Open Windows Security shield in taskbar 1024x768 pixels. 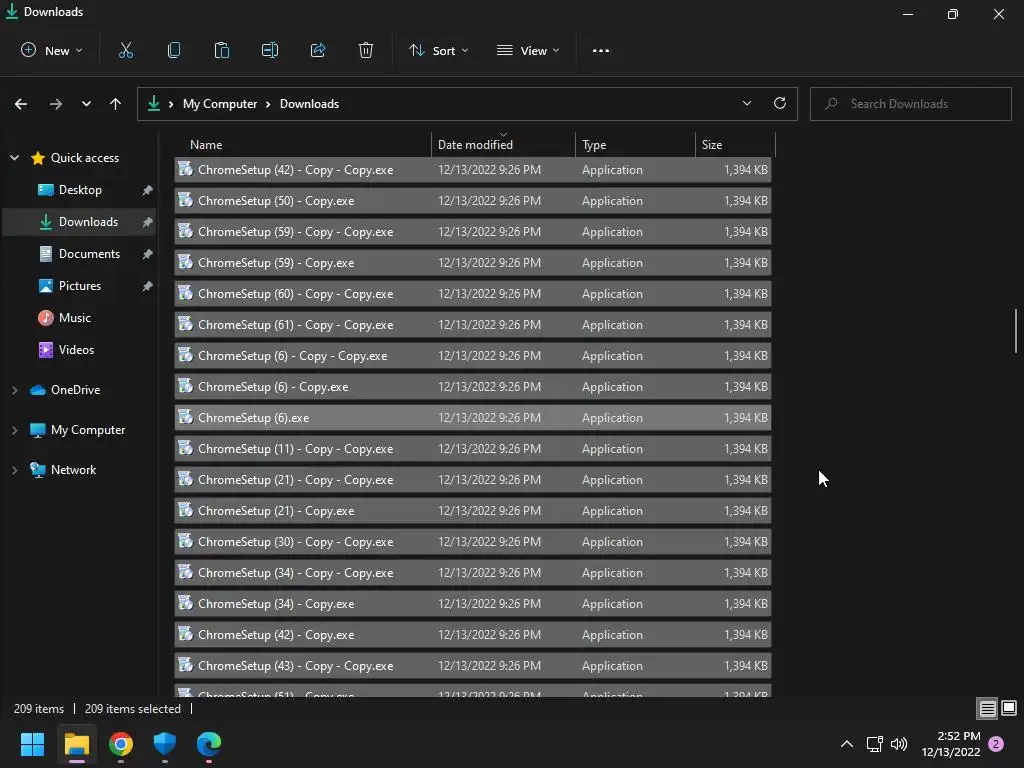(165, 744)
